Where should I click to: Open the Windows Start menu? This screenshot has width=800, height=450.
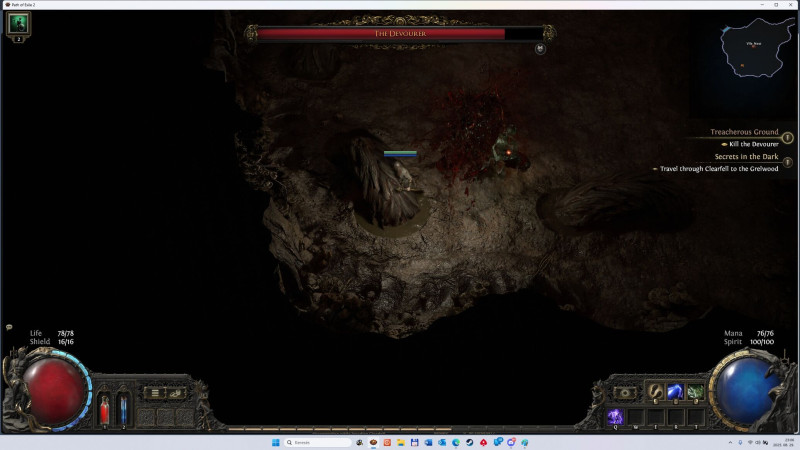(x=276, y=442)
